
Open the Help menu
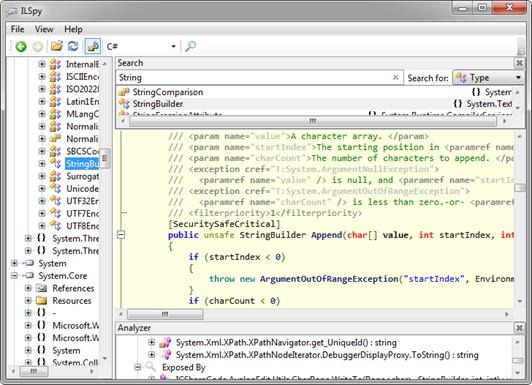click(73, 29)
